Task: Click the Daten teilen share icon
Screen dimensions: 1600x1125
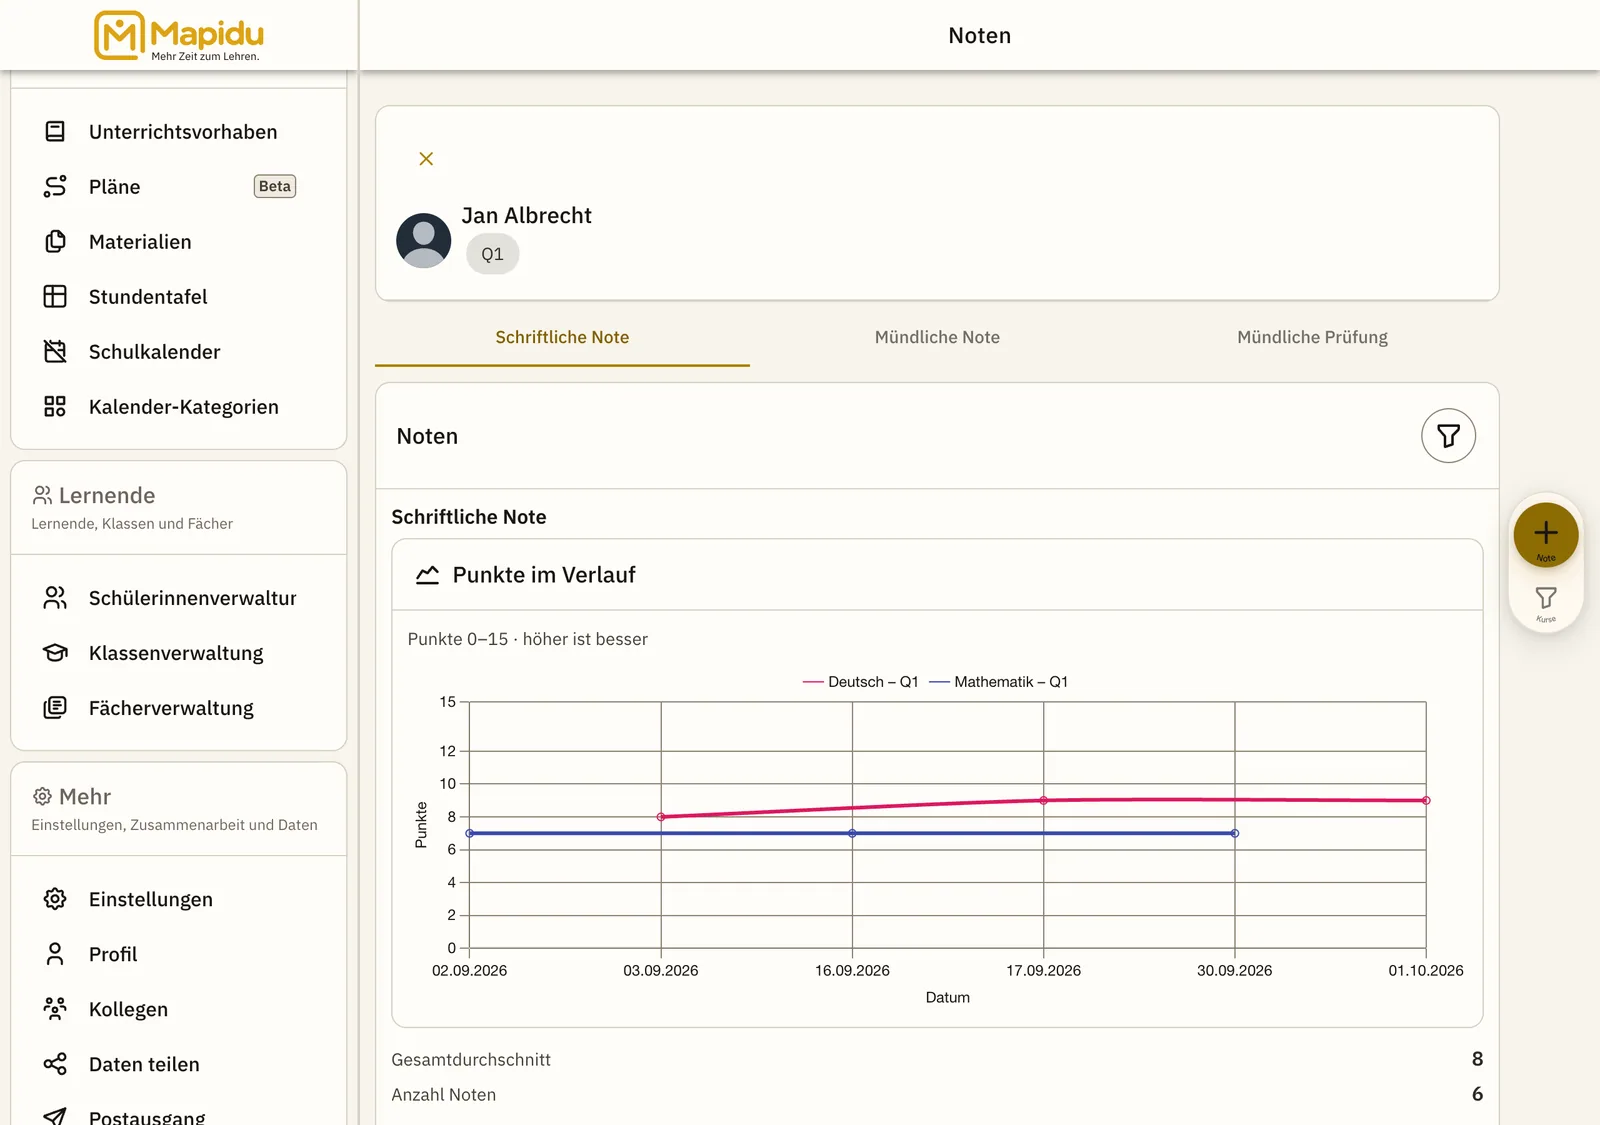Action: 55,1064
